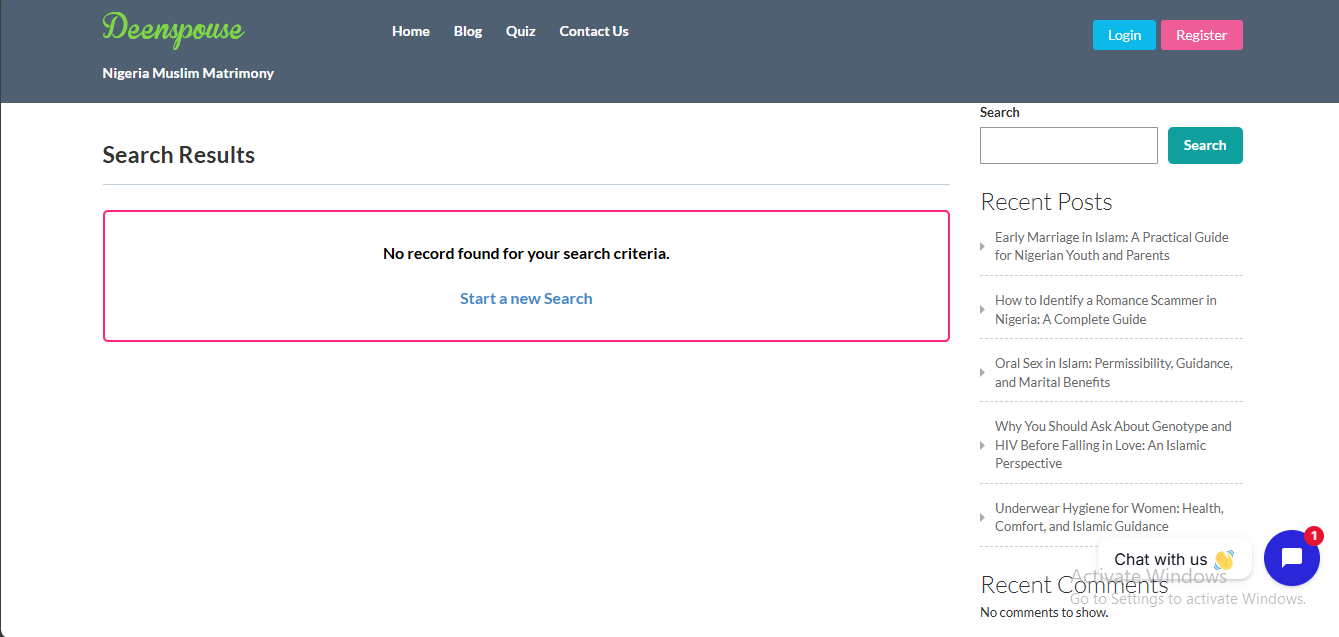The height and width of the screenshot is (637, 1339).
Task: Go to the Blog page
Action: 467,31
